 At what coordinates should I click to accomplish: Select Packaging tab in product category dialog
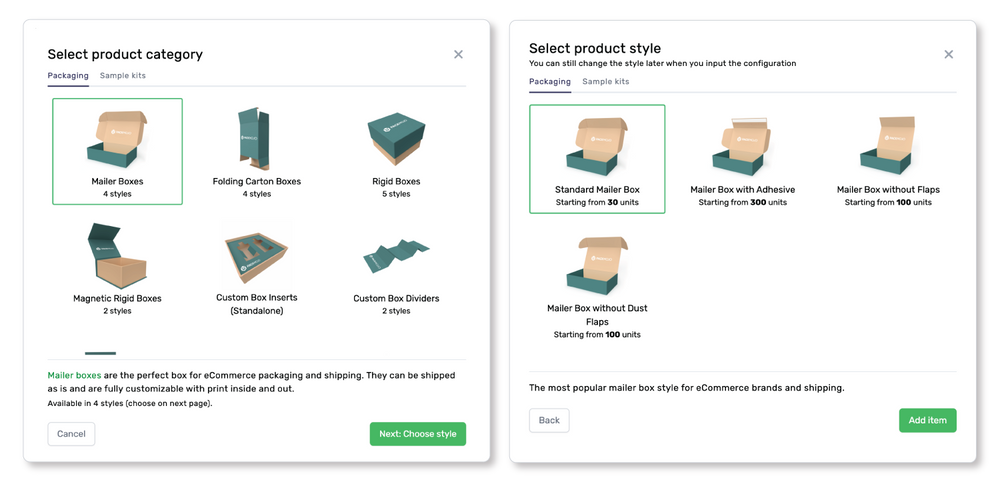coord(68,75)
